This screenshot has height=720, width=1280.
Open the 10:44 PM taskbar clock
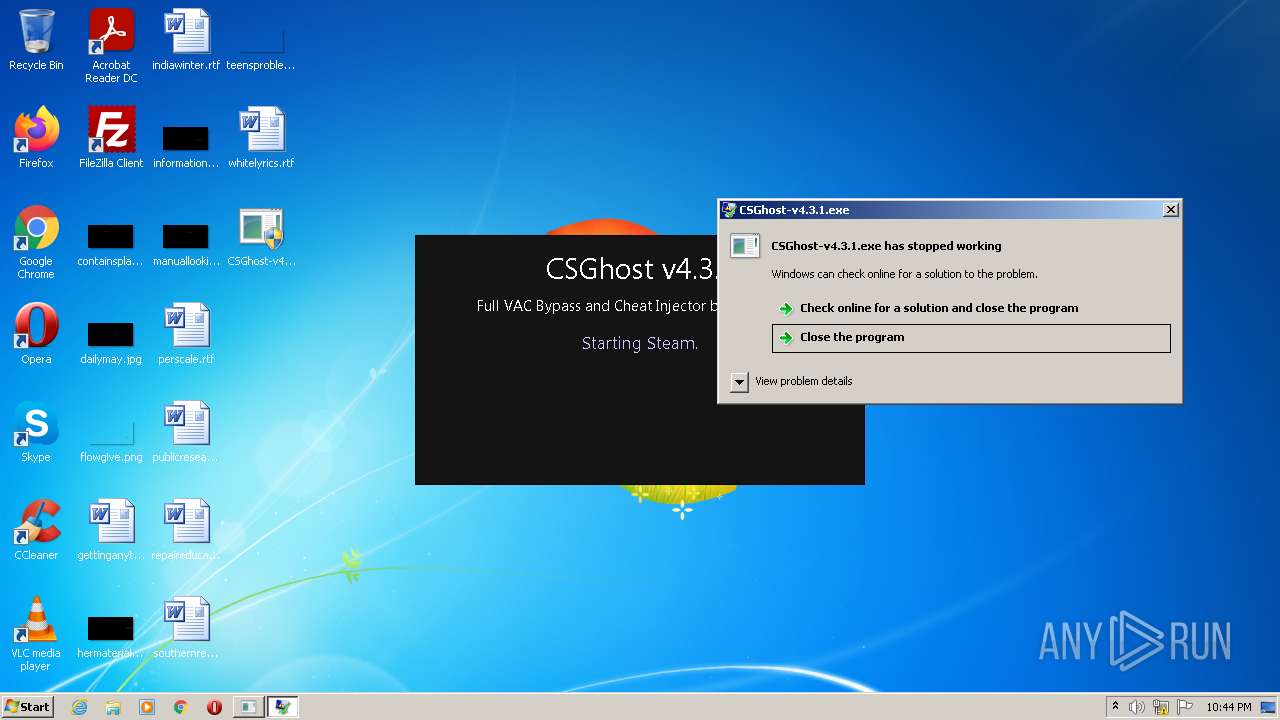[x=1229, y=707]
